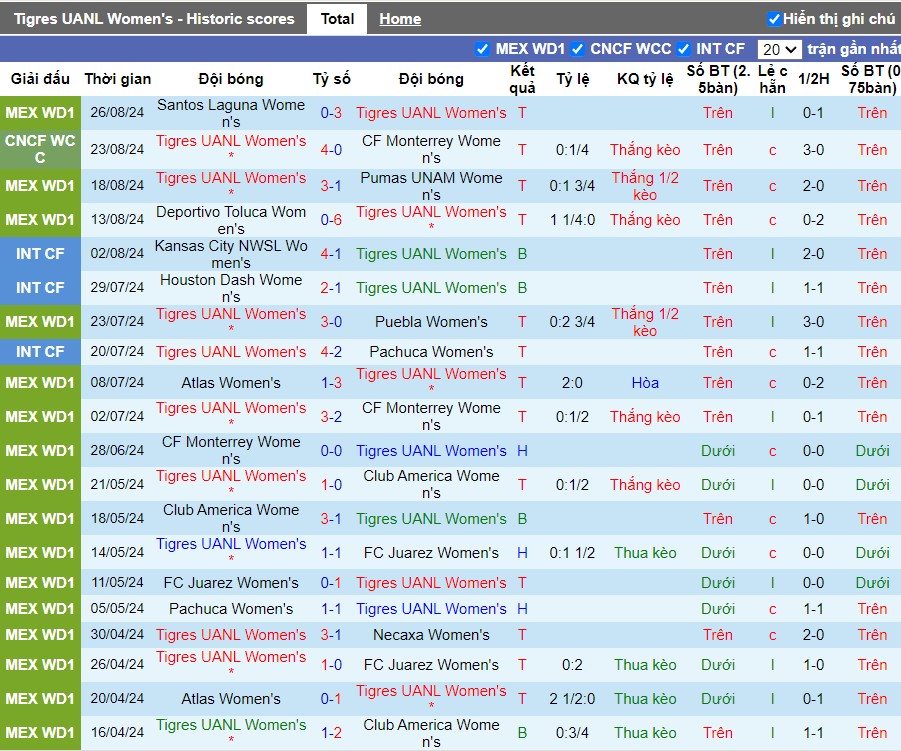Screen dimensions: 901x751
Task: Open Houston Dash Women's team link
Action: coord(231,288)
